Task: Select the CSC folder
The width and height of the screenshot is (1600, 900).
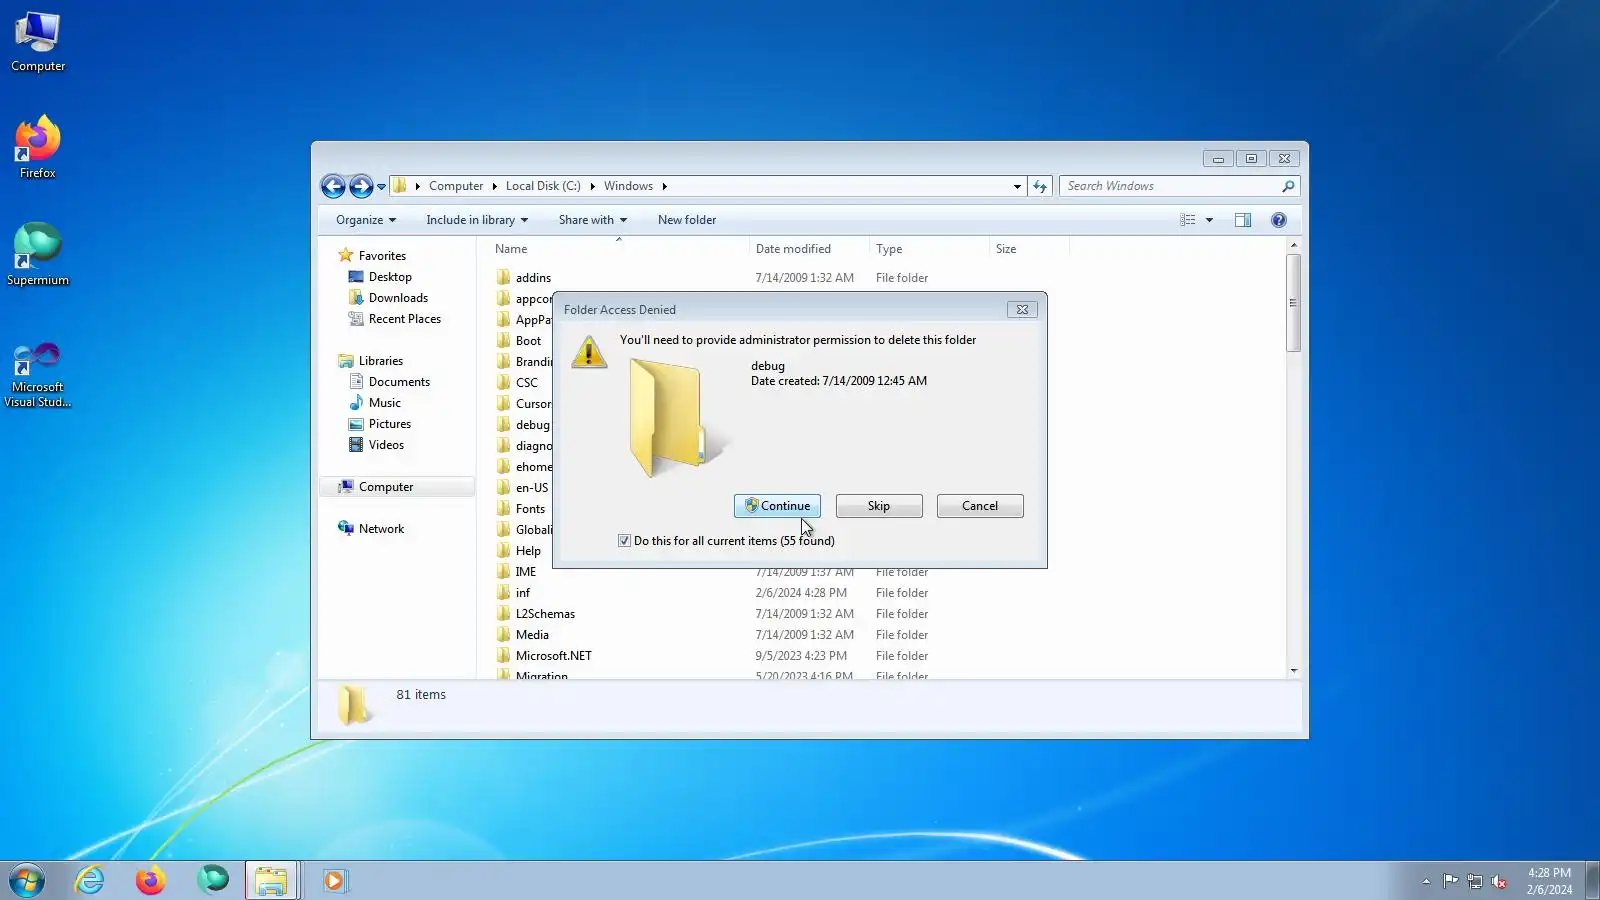Action: [x=526, y=383]
